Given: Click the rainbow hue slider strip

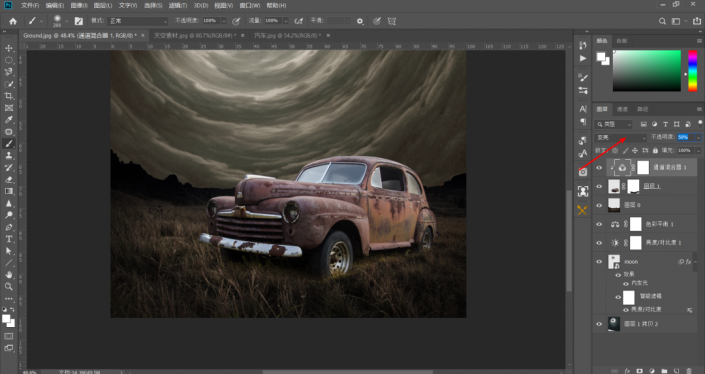Looking at the screenshot, I should pos(693,71).
